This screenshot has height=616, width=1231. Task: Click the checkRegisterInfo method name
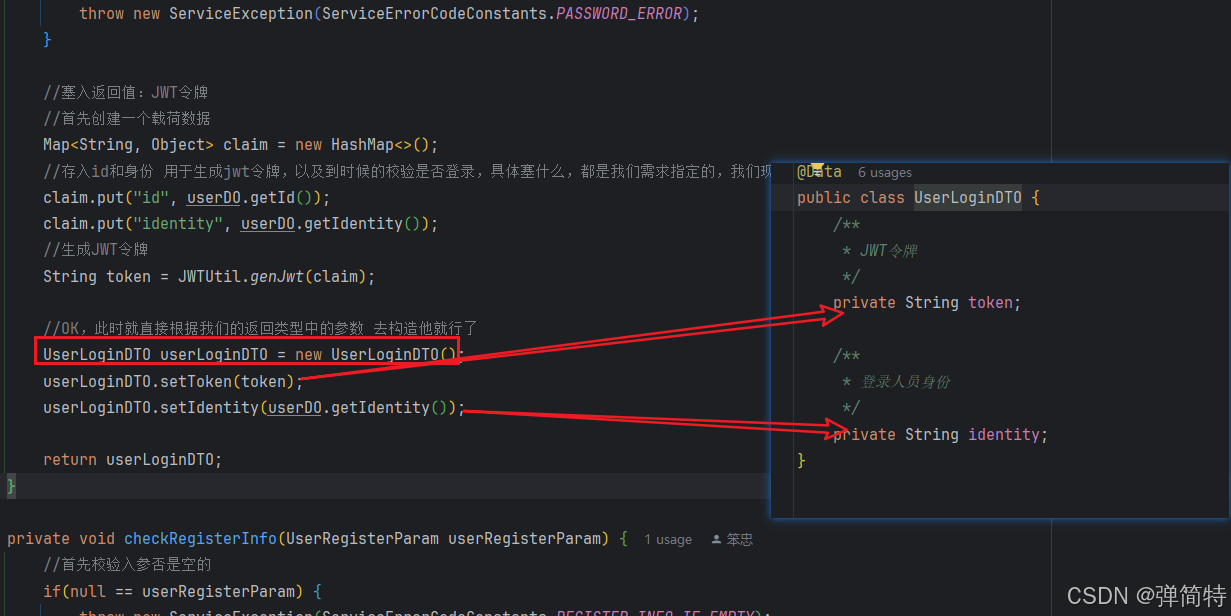[x=200, y=538]
